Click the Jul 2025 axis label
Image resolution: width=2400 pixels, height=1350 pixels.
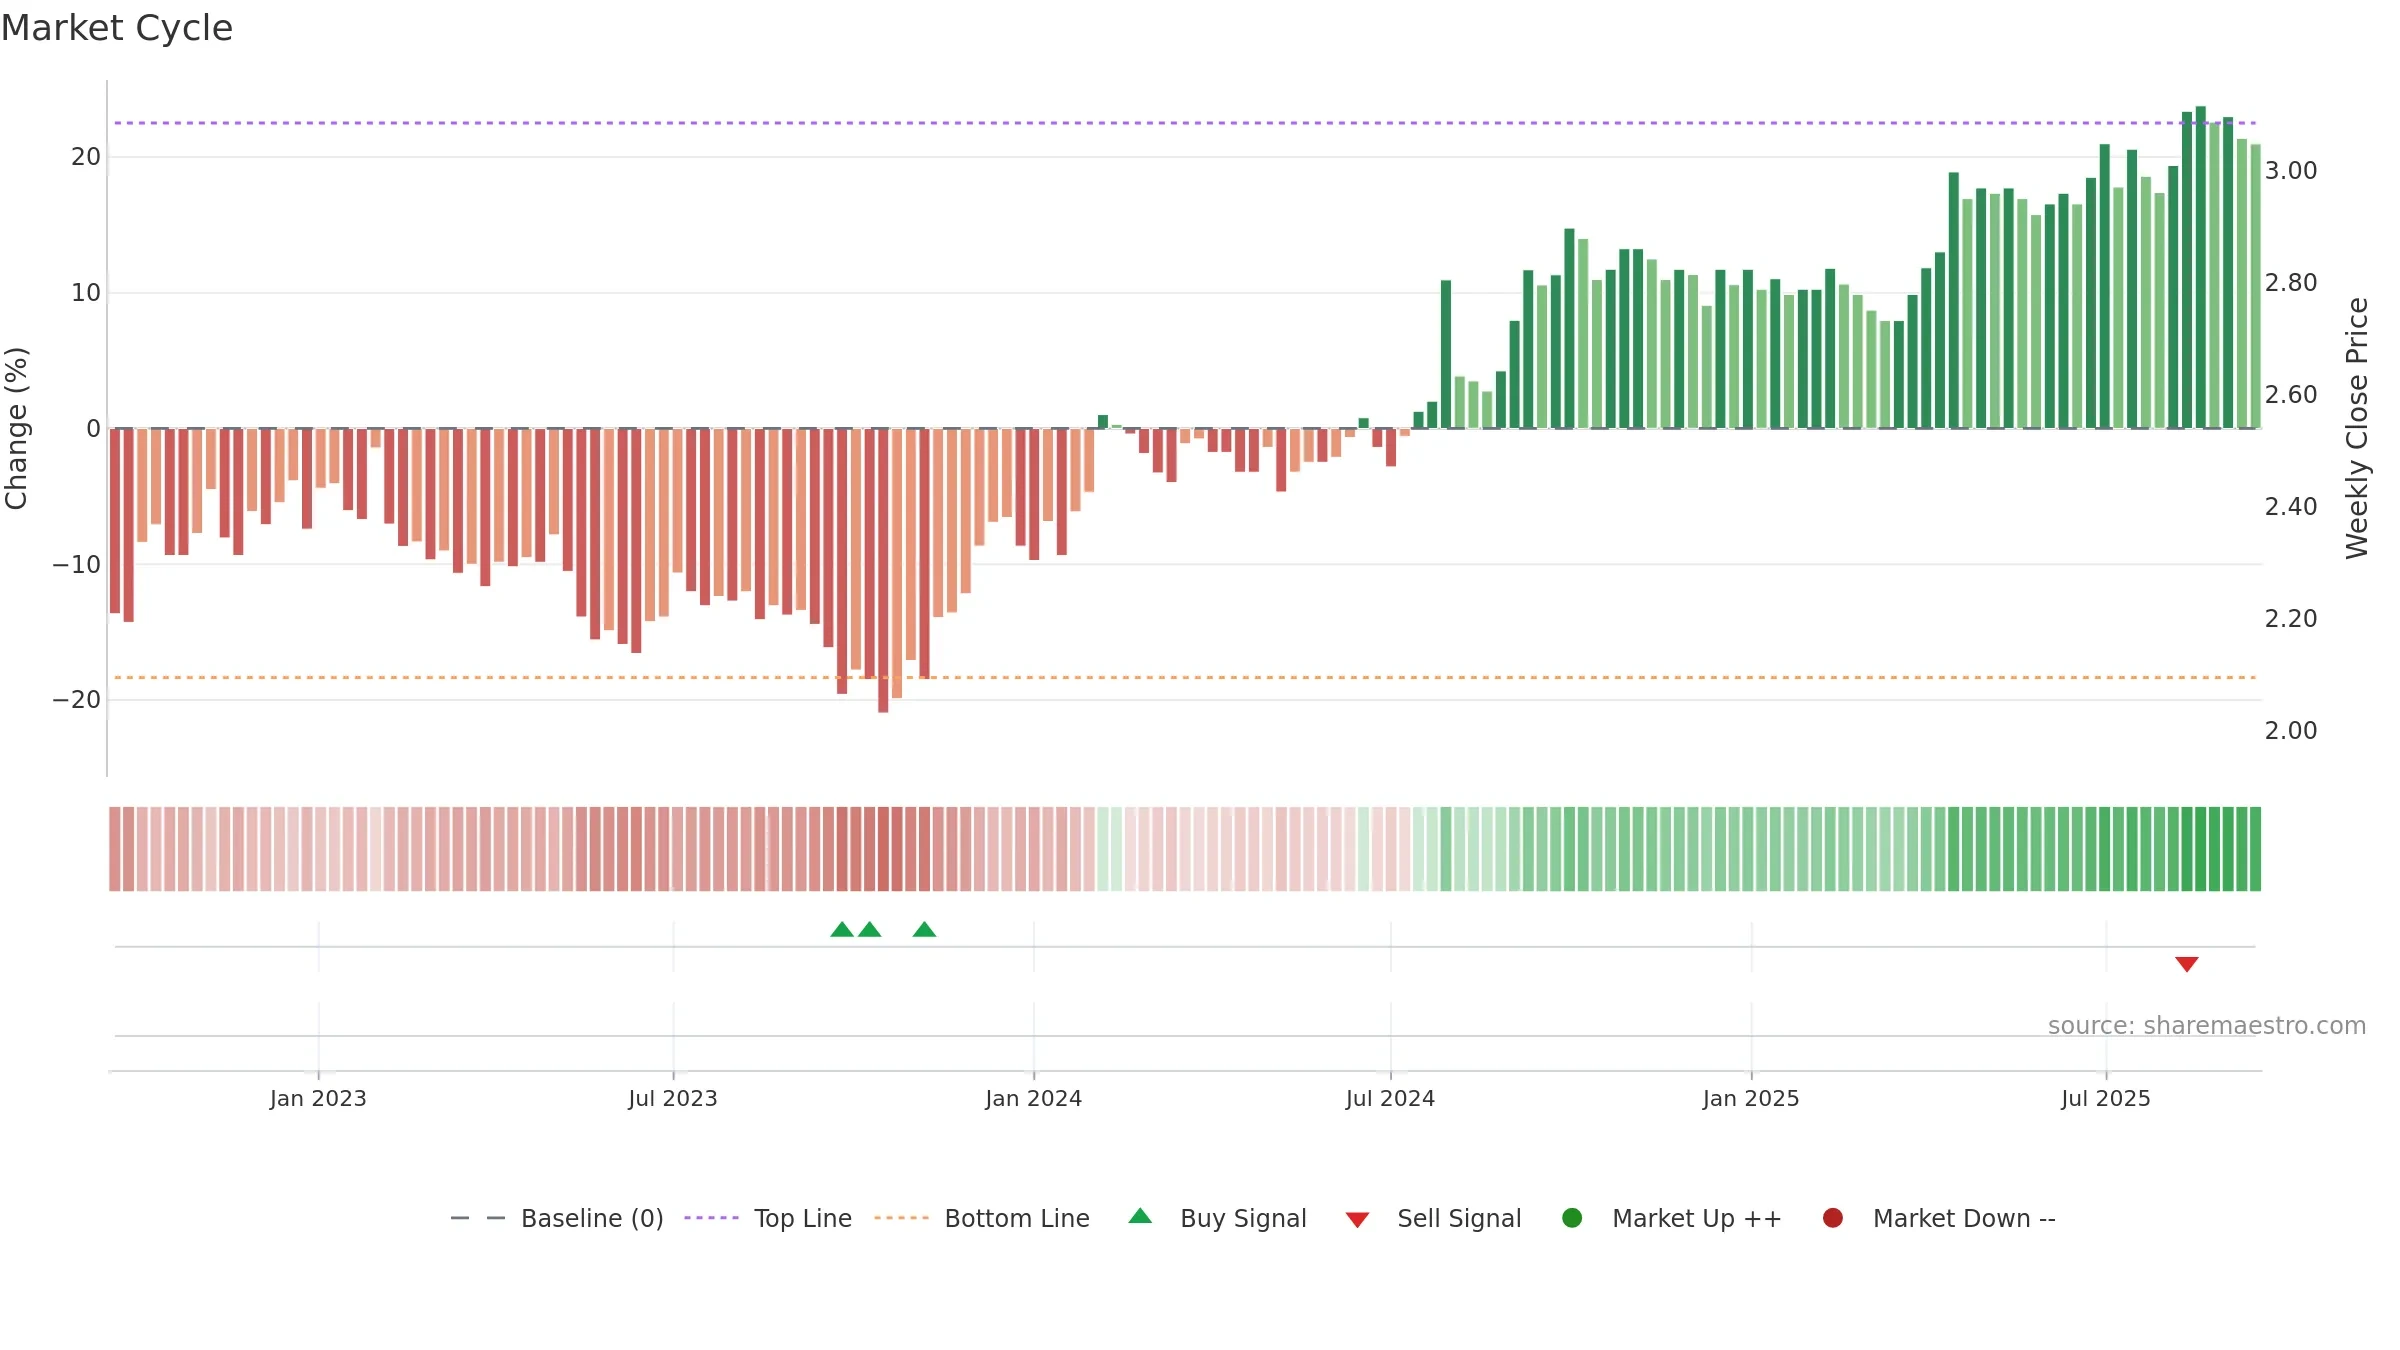2106,1098
